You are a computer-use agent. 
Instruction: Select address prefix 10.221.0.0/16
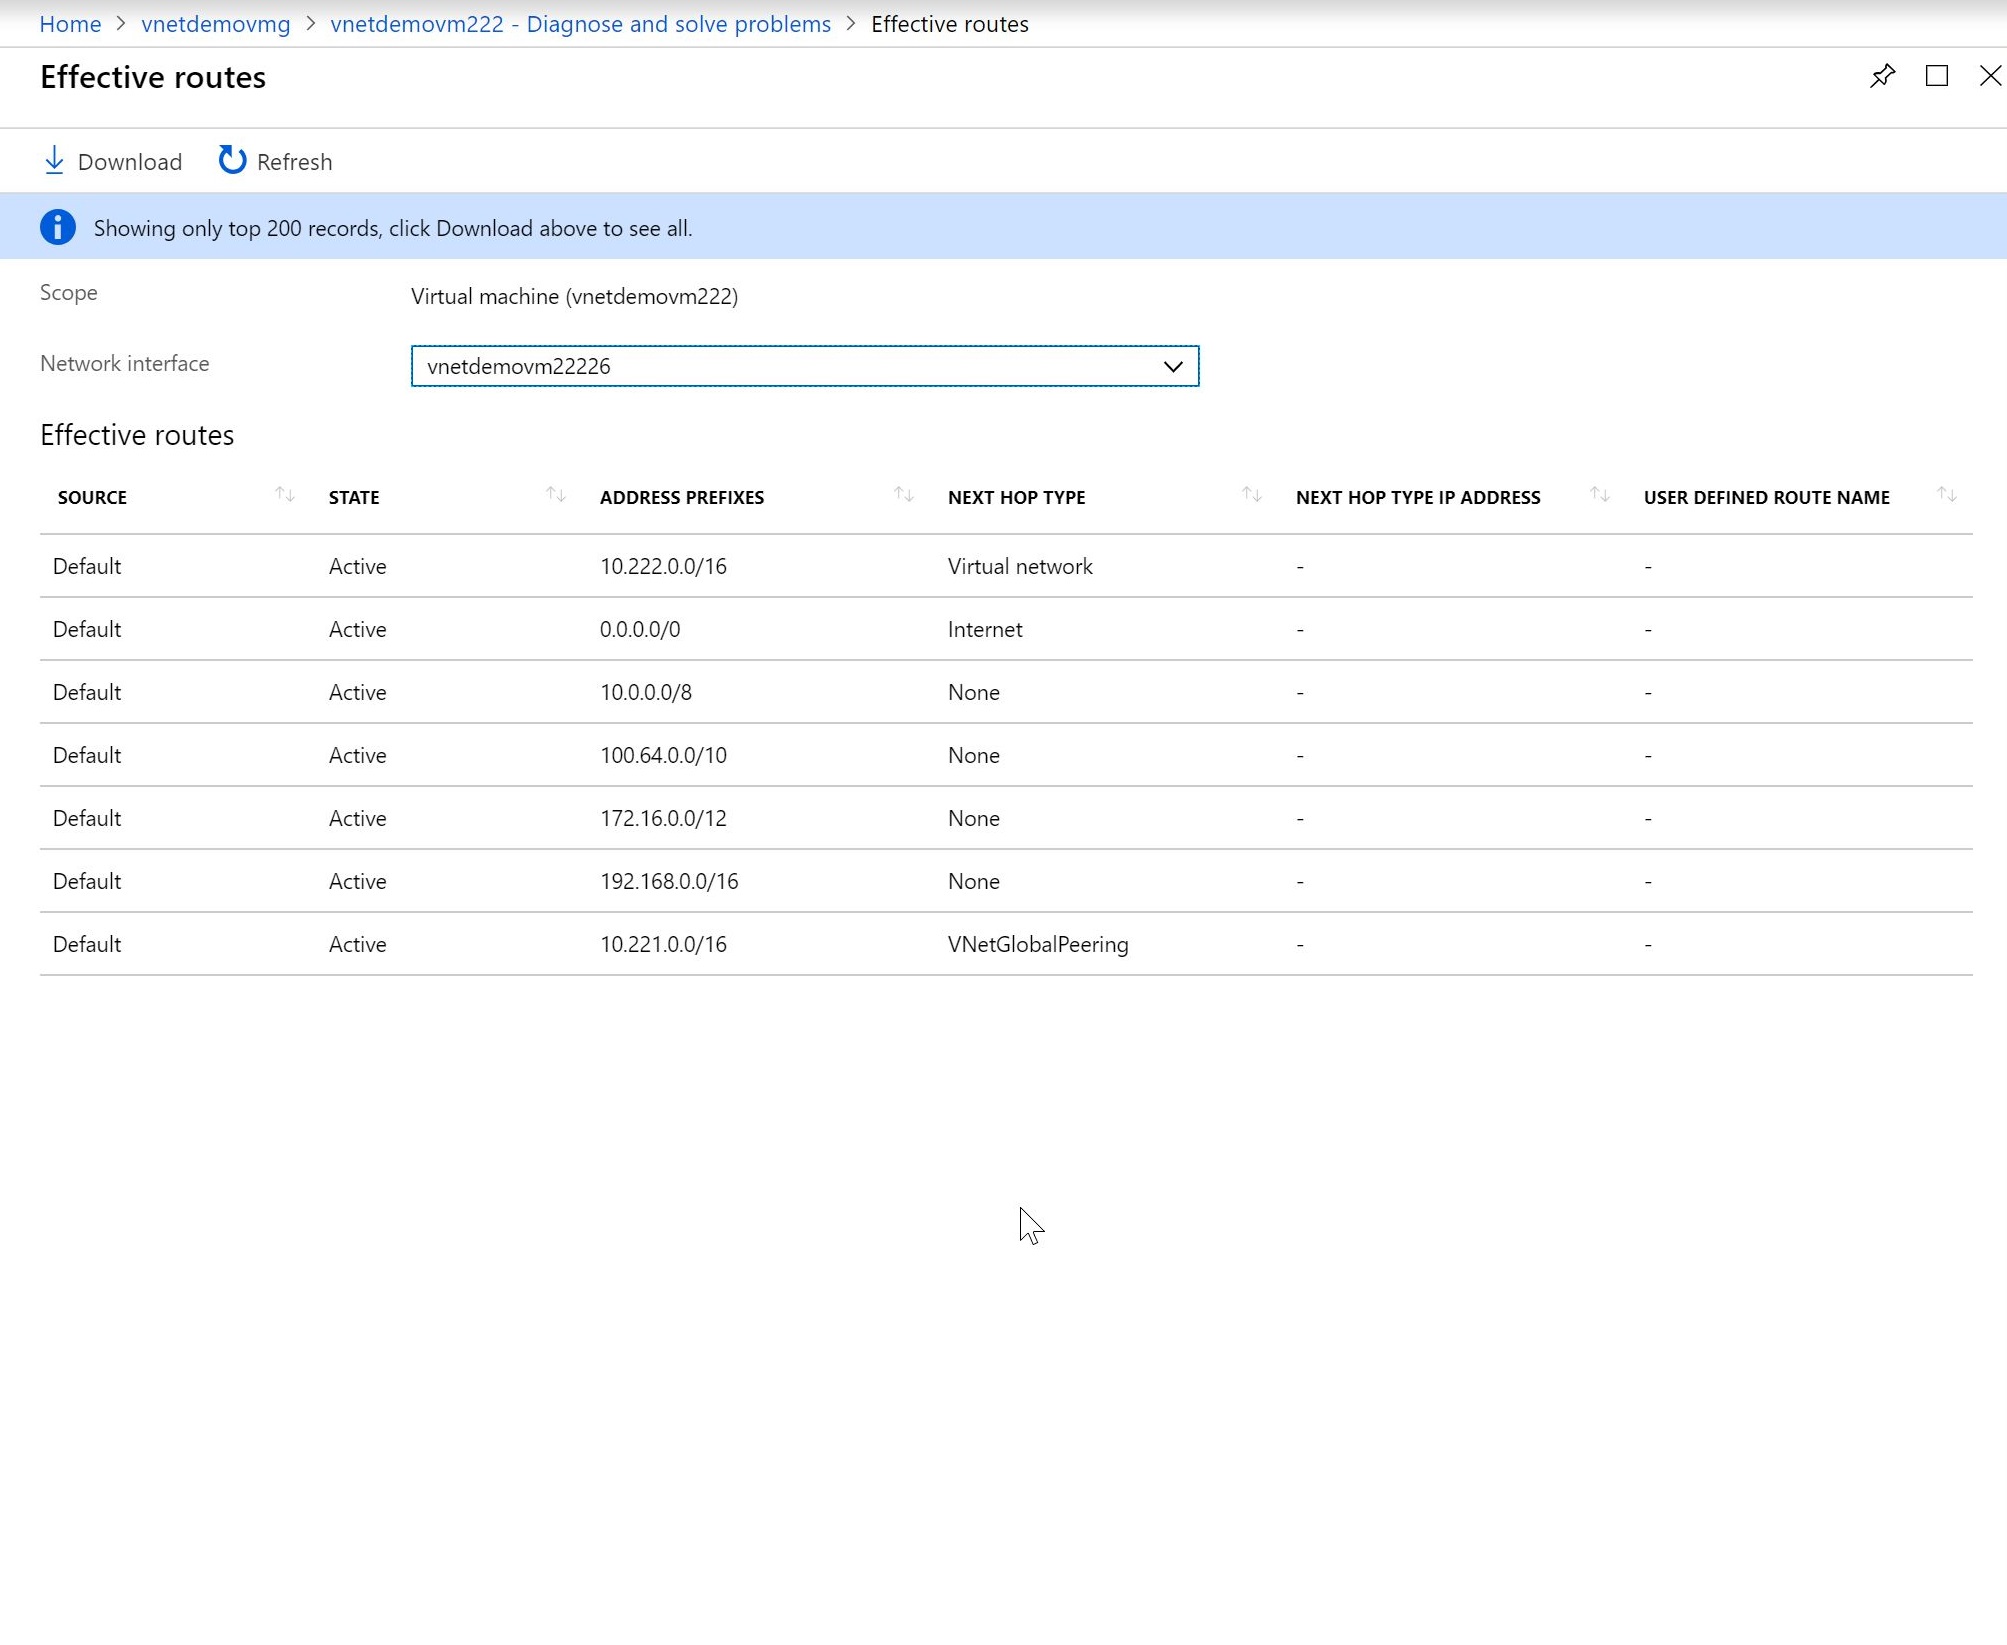click(x=664, y=944)
